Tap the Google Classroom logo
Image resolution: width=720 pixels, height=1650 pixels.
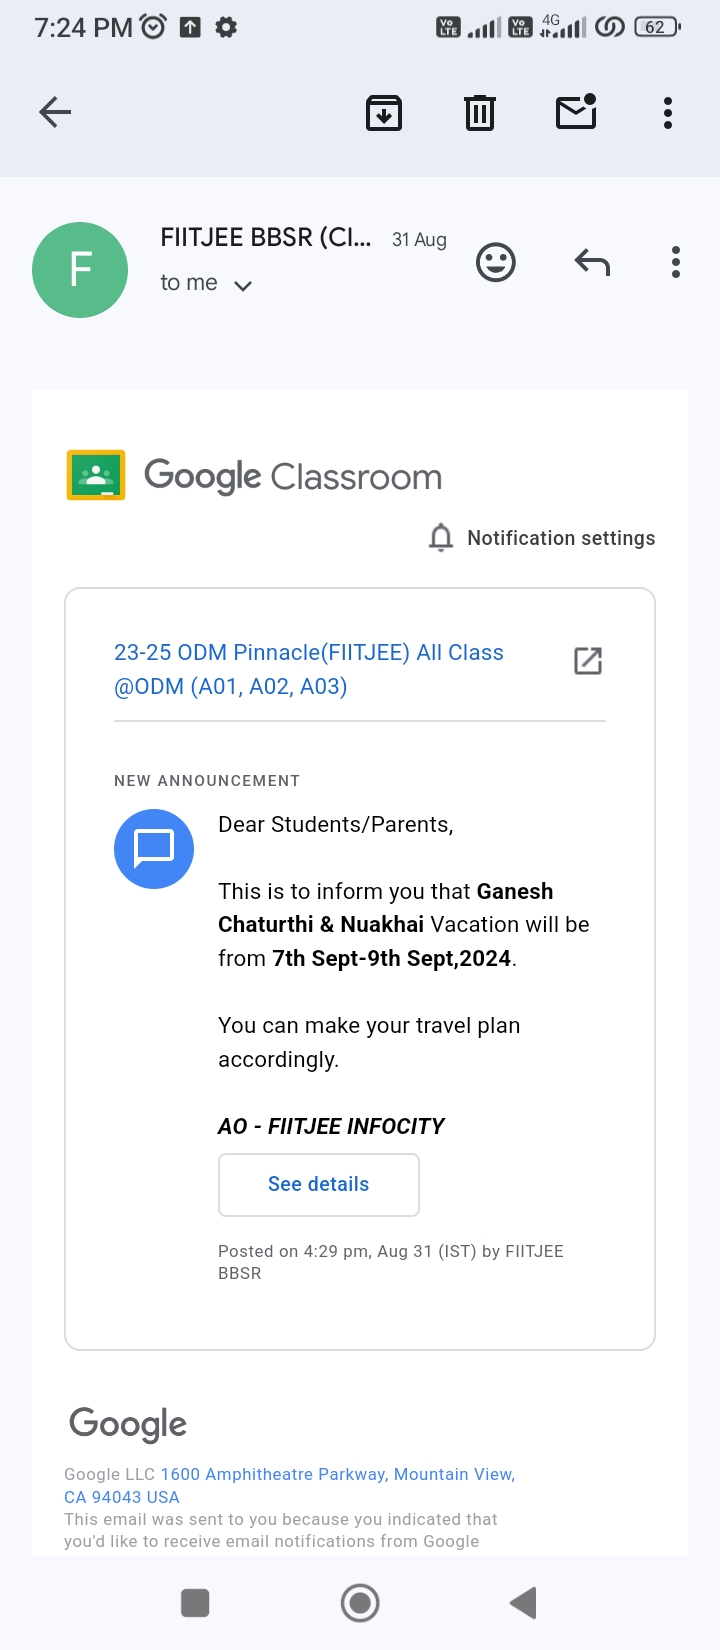point(96,475)
